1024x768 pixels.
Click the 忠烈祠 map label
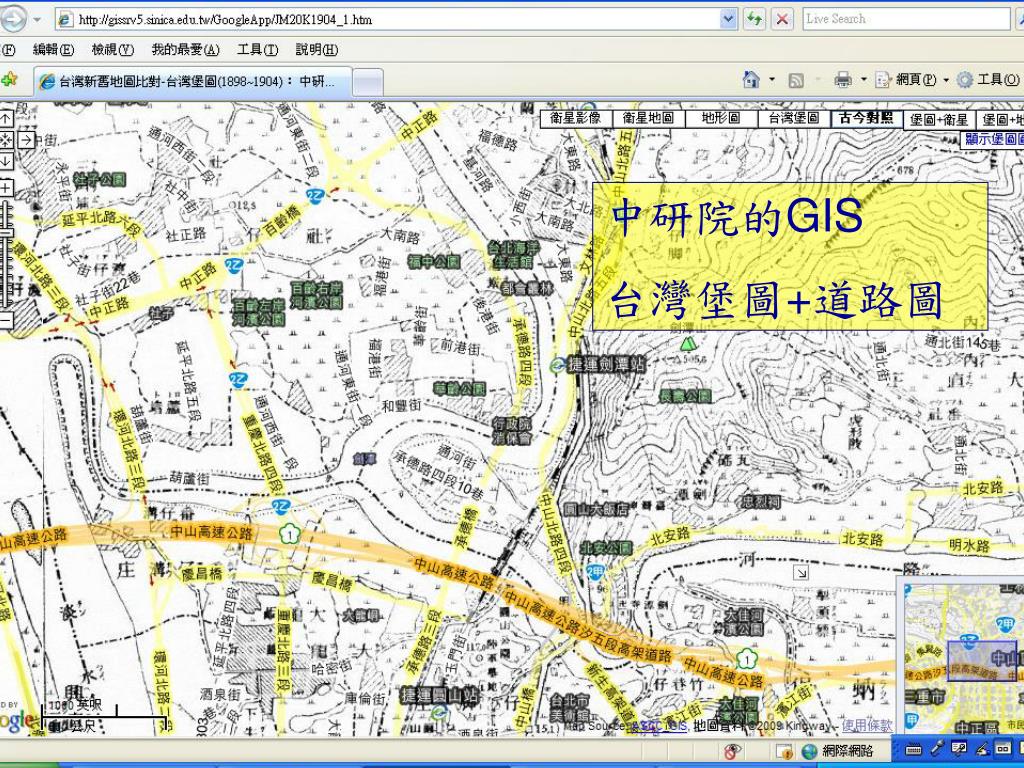tap(760, 502)
